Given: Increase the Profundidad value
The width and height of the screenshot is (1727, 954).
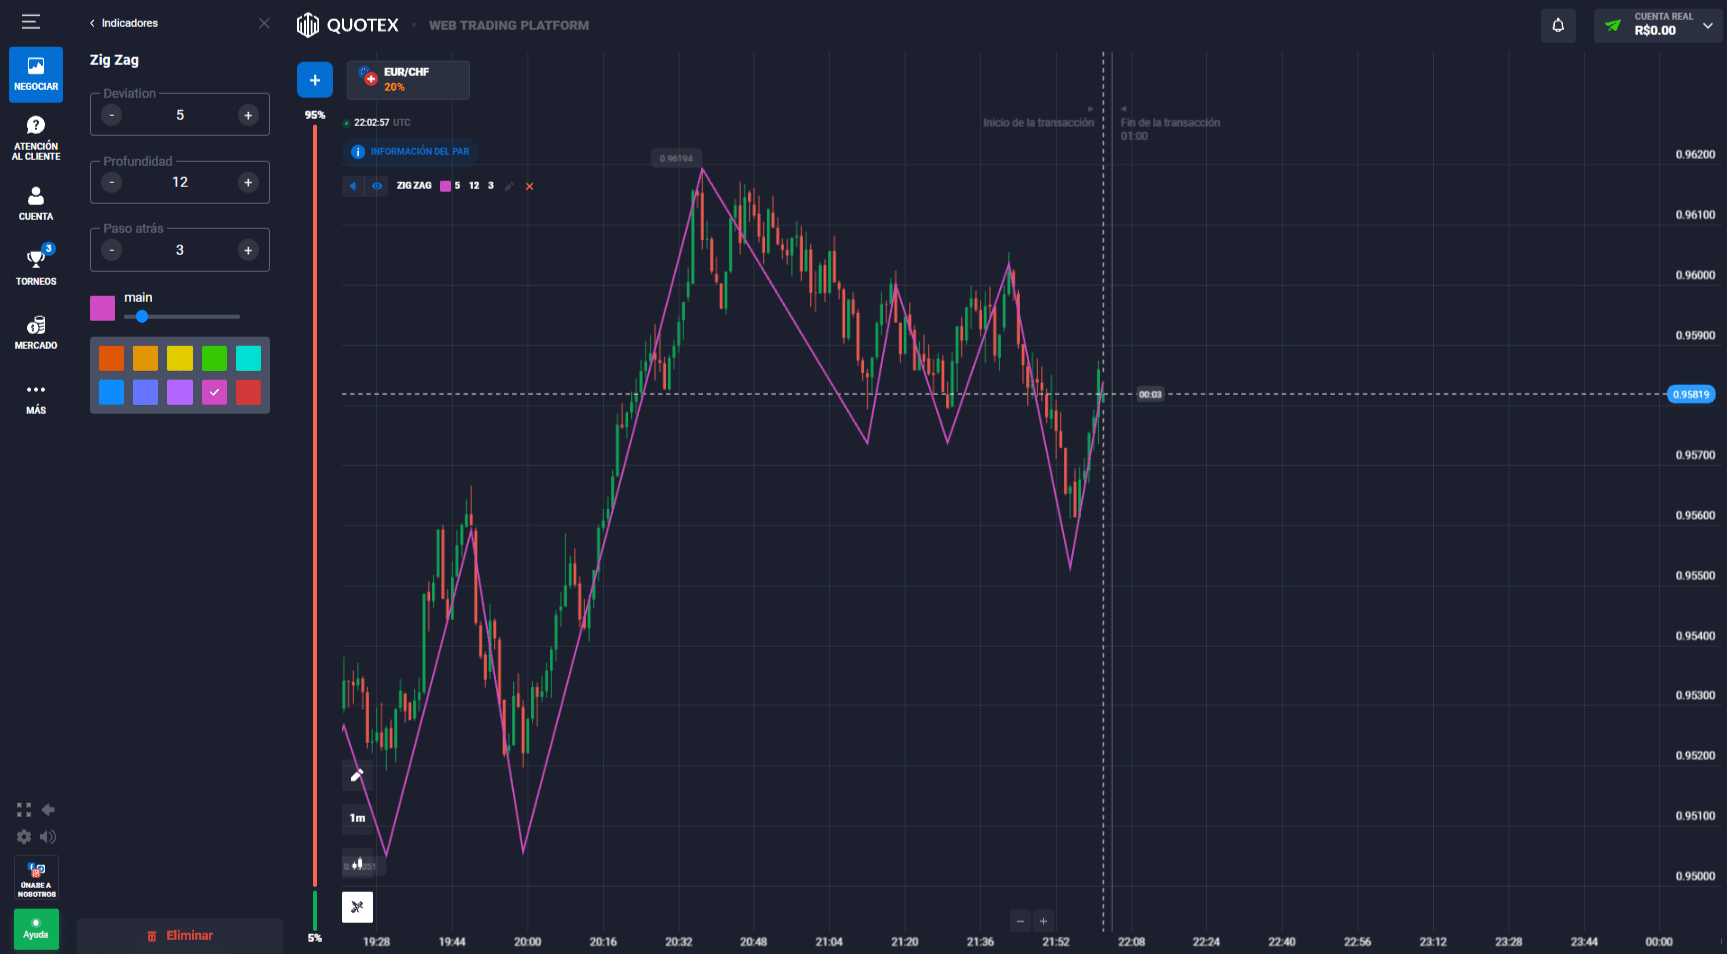Looking at the screenshot, I should pos(248,182).
